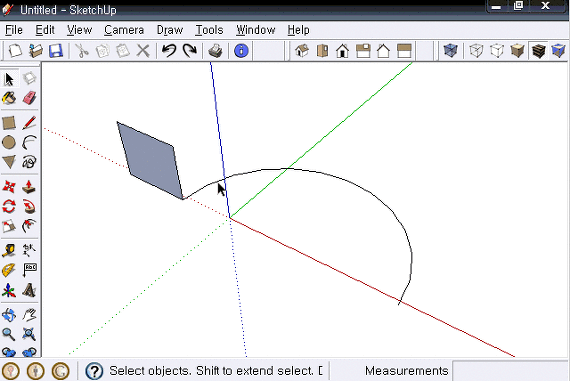Click the Cut scissors icon

point(82,51)
